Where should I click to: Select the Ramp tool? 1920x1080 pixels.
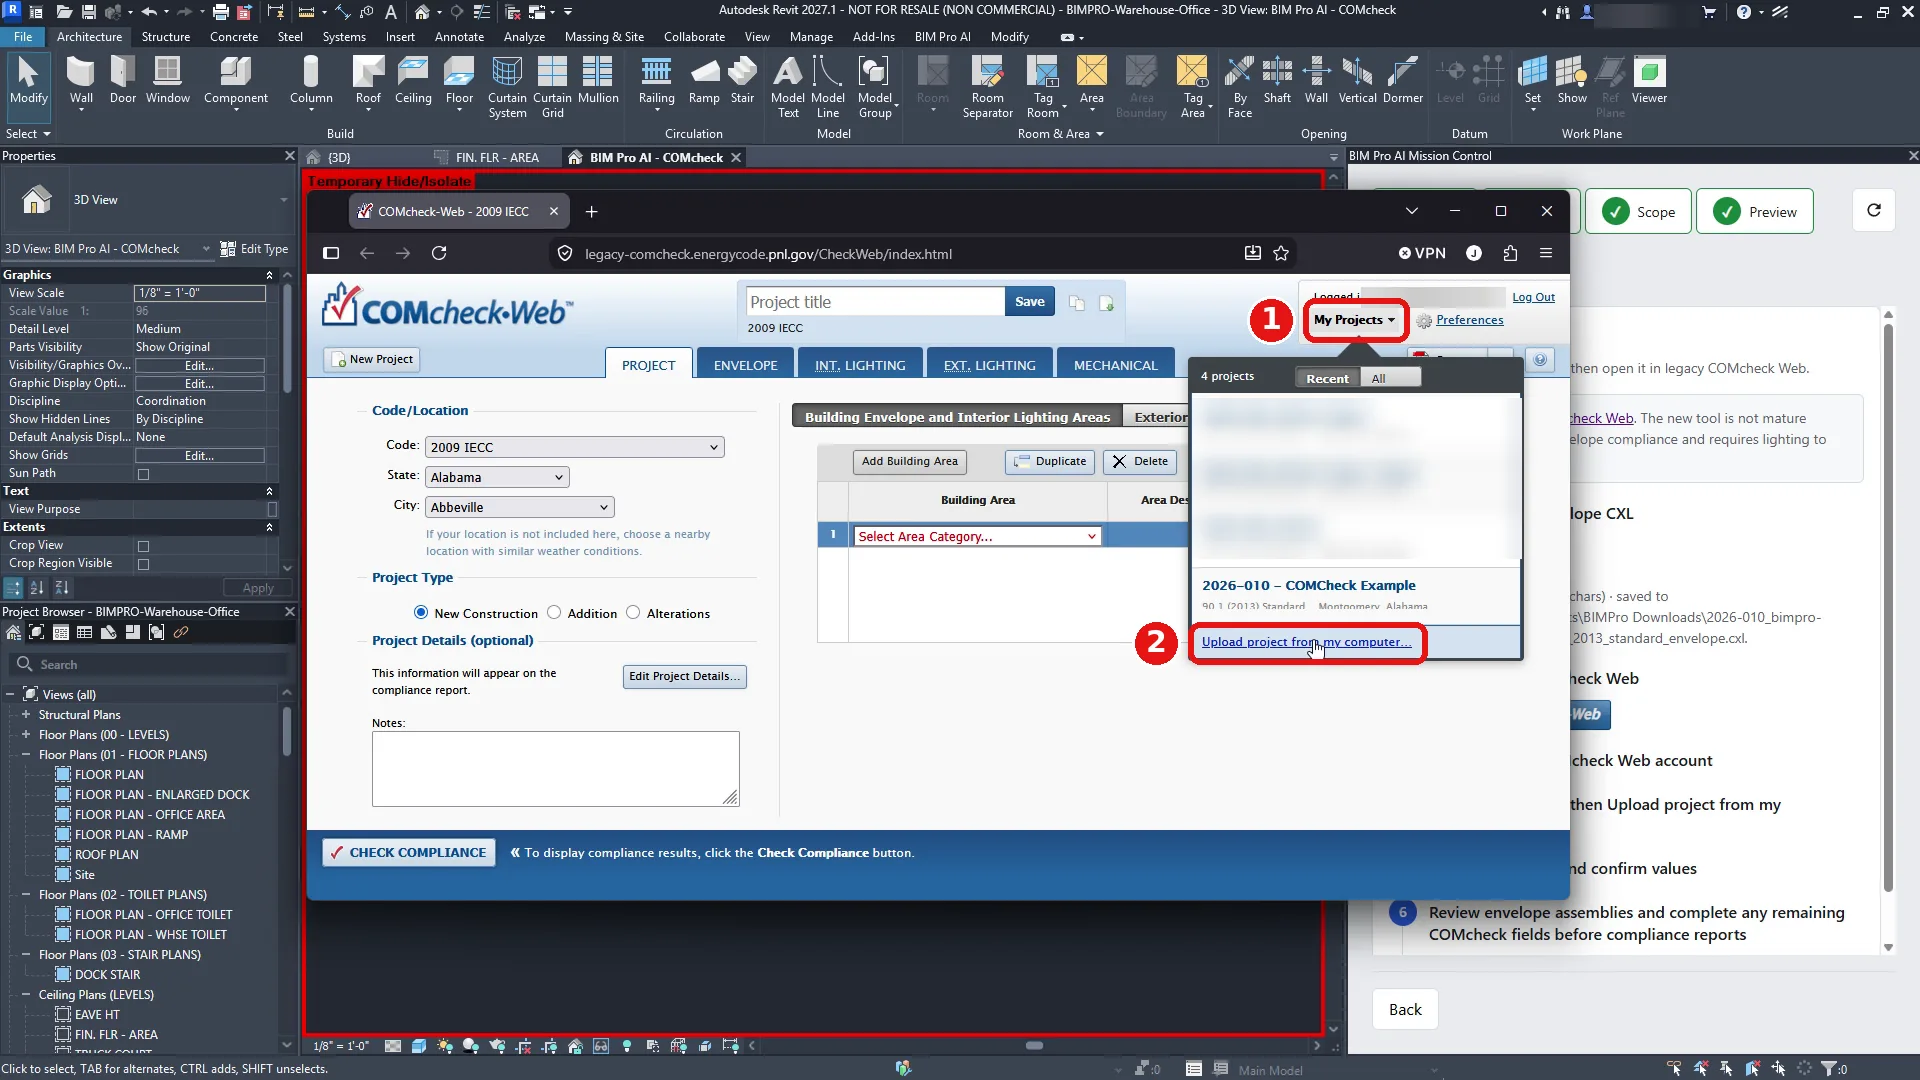pos(704,80)
